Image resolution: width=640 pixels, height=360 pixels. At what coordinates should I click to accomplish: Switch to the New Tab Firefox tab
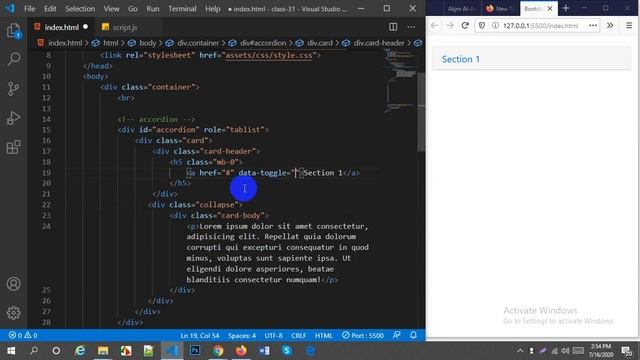[x=500, y=8]
